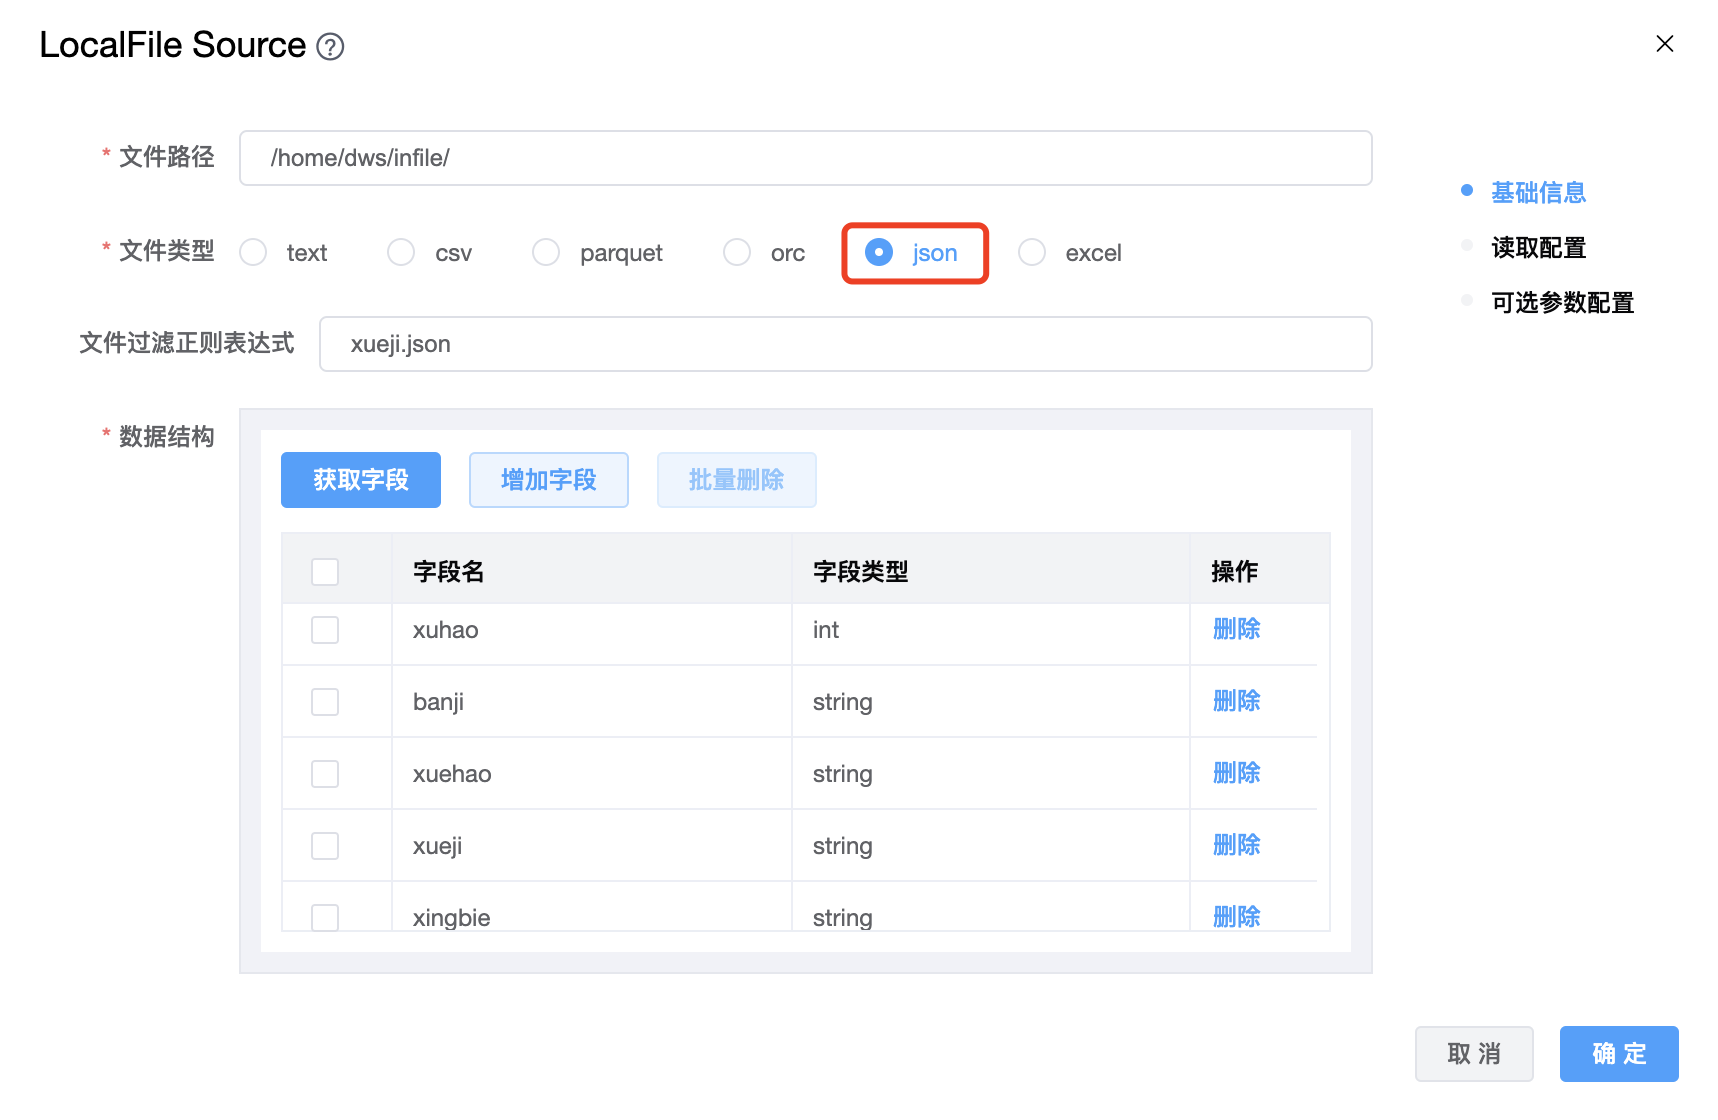
Task: Focus the 文件过滤正则表达式 input field
Action: point(845,344)
